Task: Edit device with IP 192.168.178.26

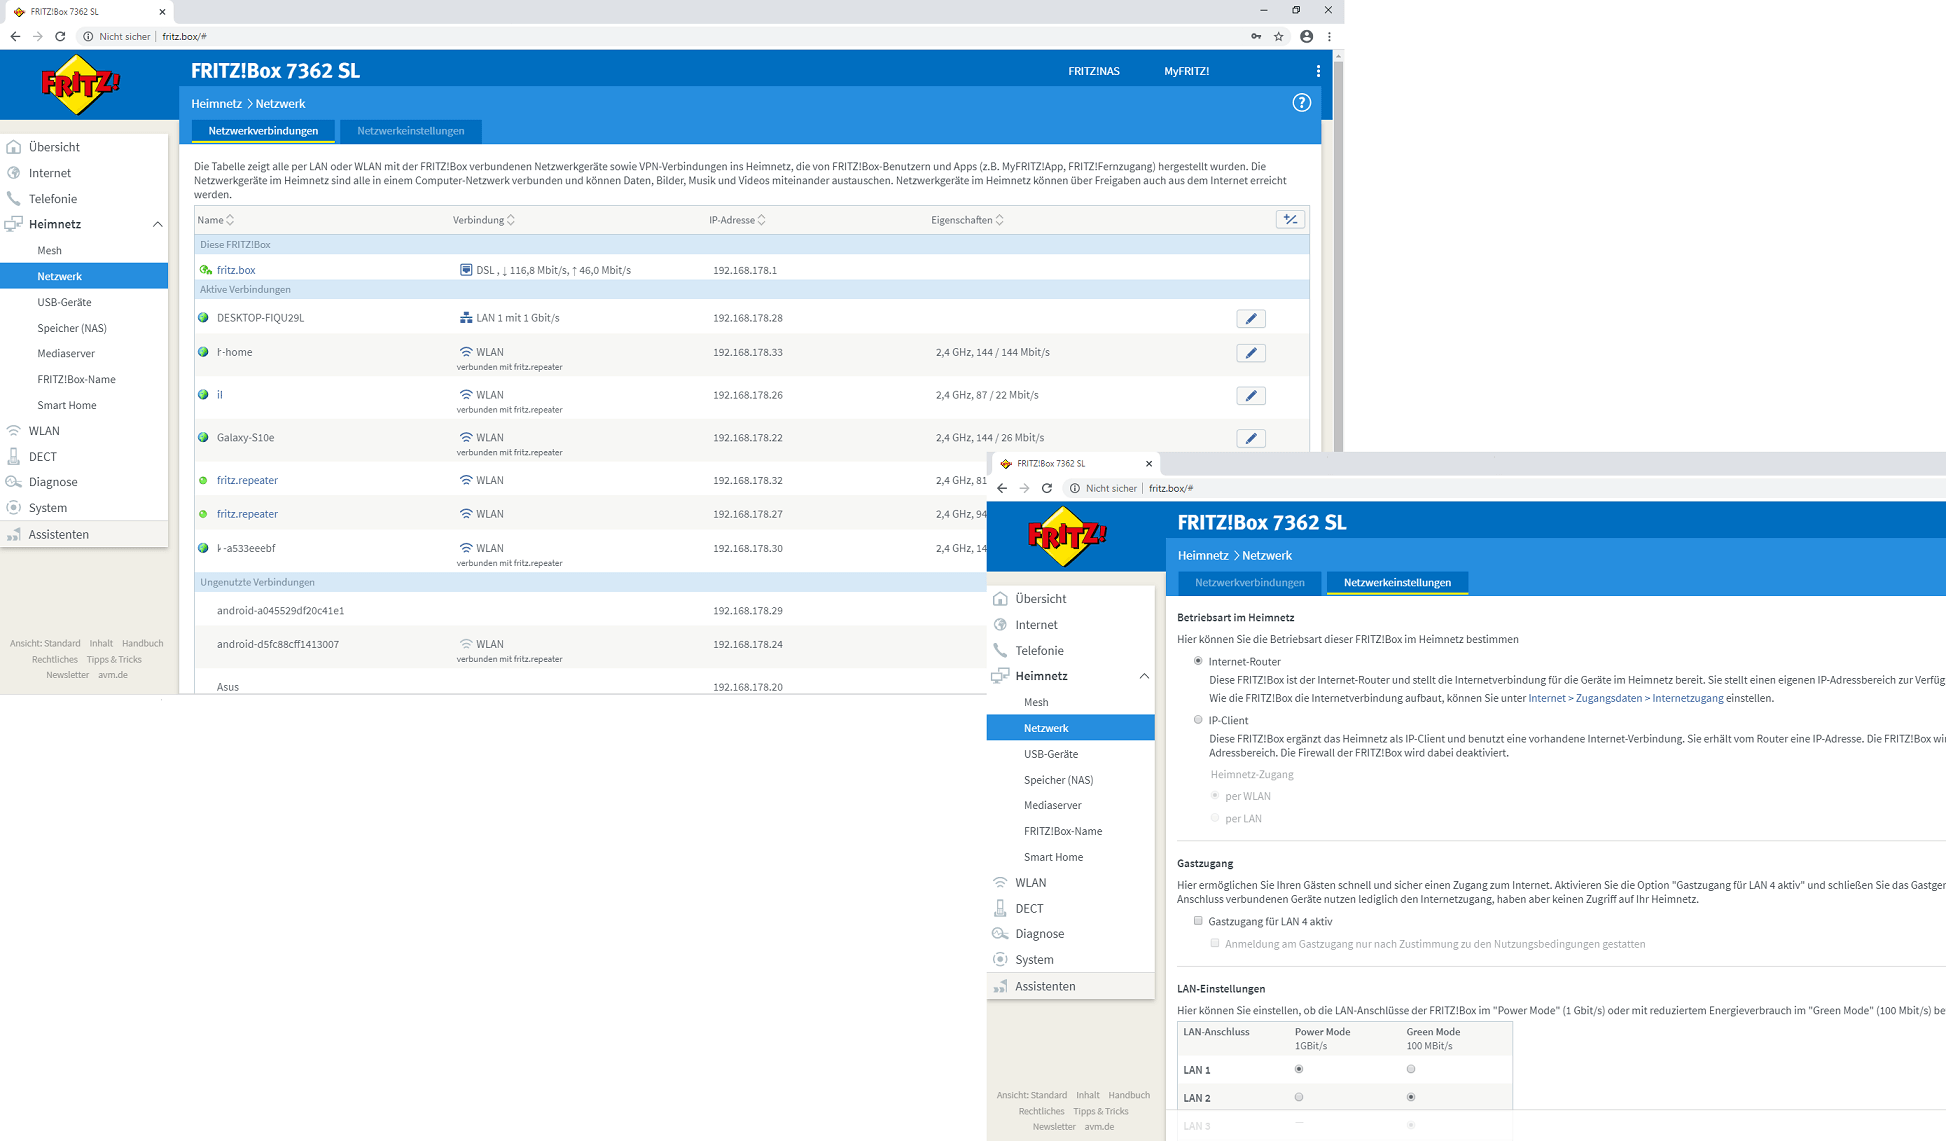Action: (x=1251, y=396)
